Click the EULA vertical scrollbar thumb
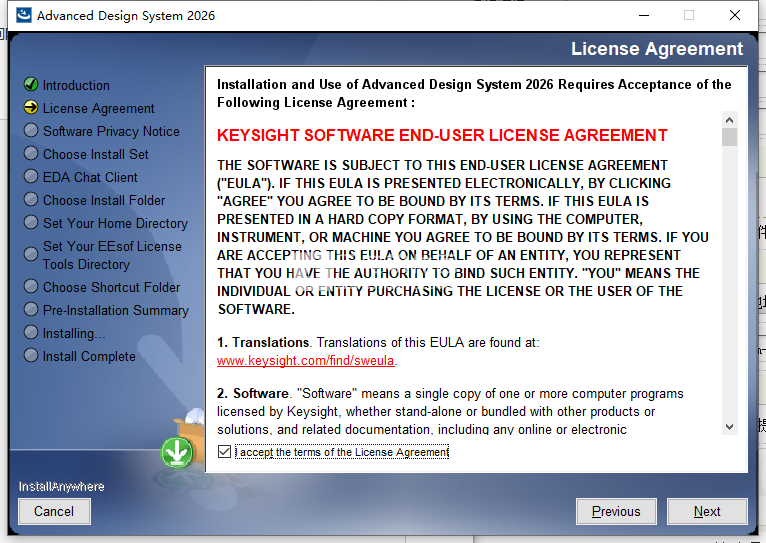766x543 pixels. [x=729, y=137]
